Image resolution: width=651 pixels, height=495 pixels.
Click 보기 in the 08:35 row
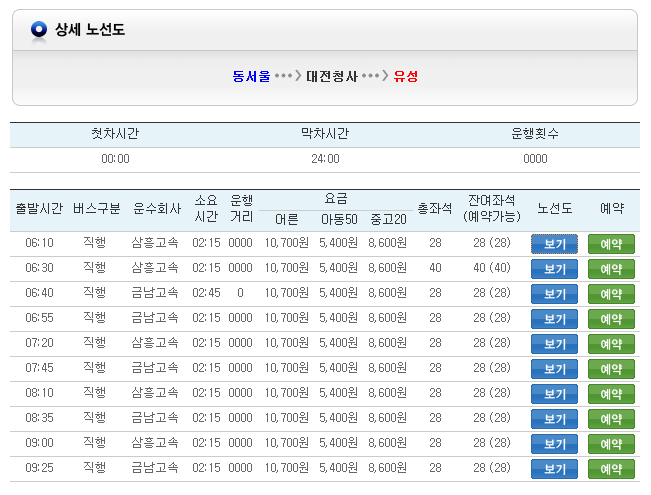pyautogui.click(x=554, y=419)
